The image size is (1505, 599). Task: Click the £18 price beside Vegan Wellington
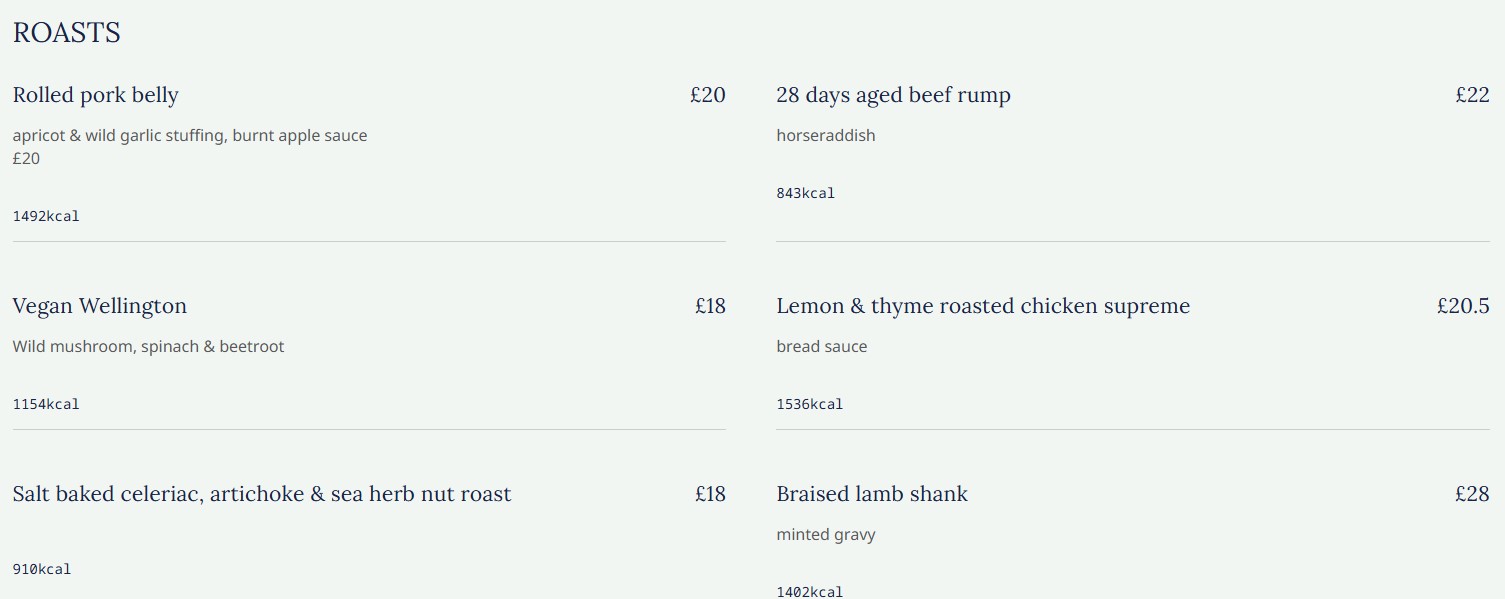click(x=710, y=306)
